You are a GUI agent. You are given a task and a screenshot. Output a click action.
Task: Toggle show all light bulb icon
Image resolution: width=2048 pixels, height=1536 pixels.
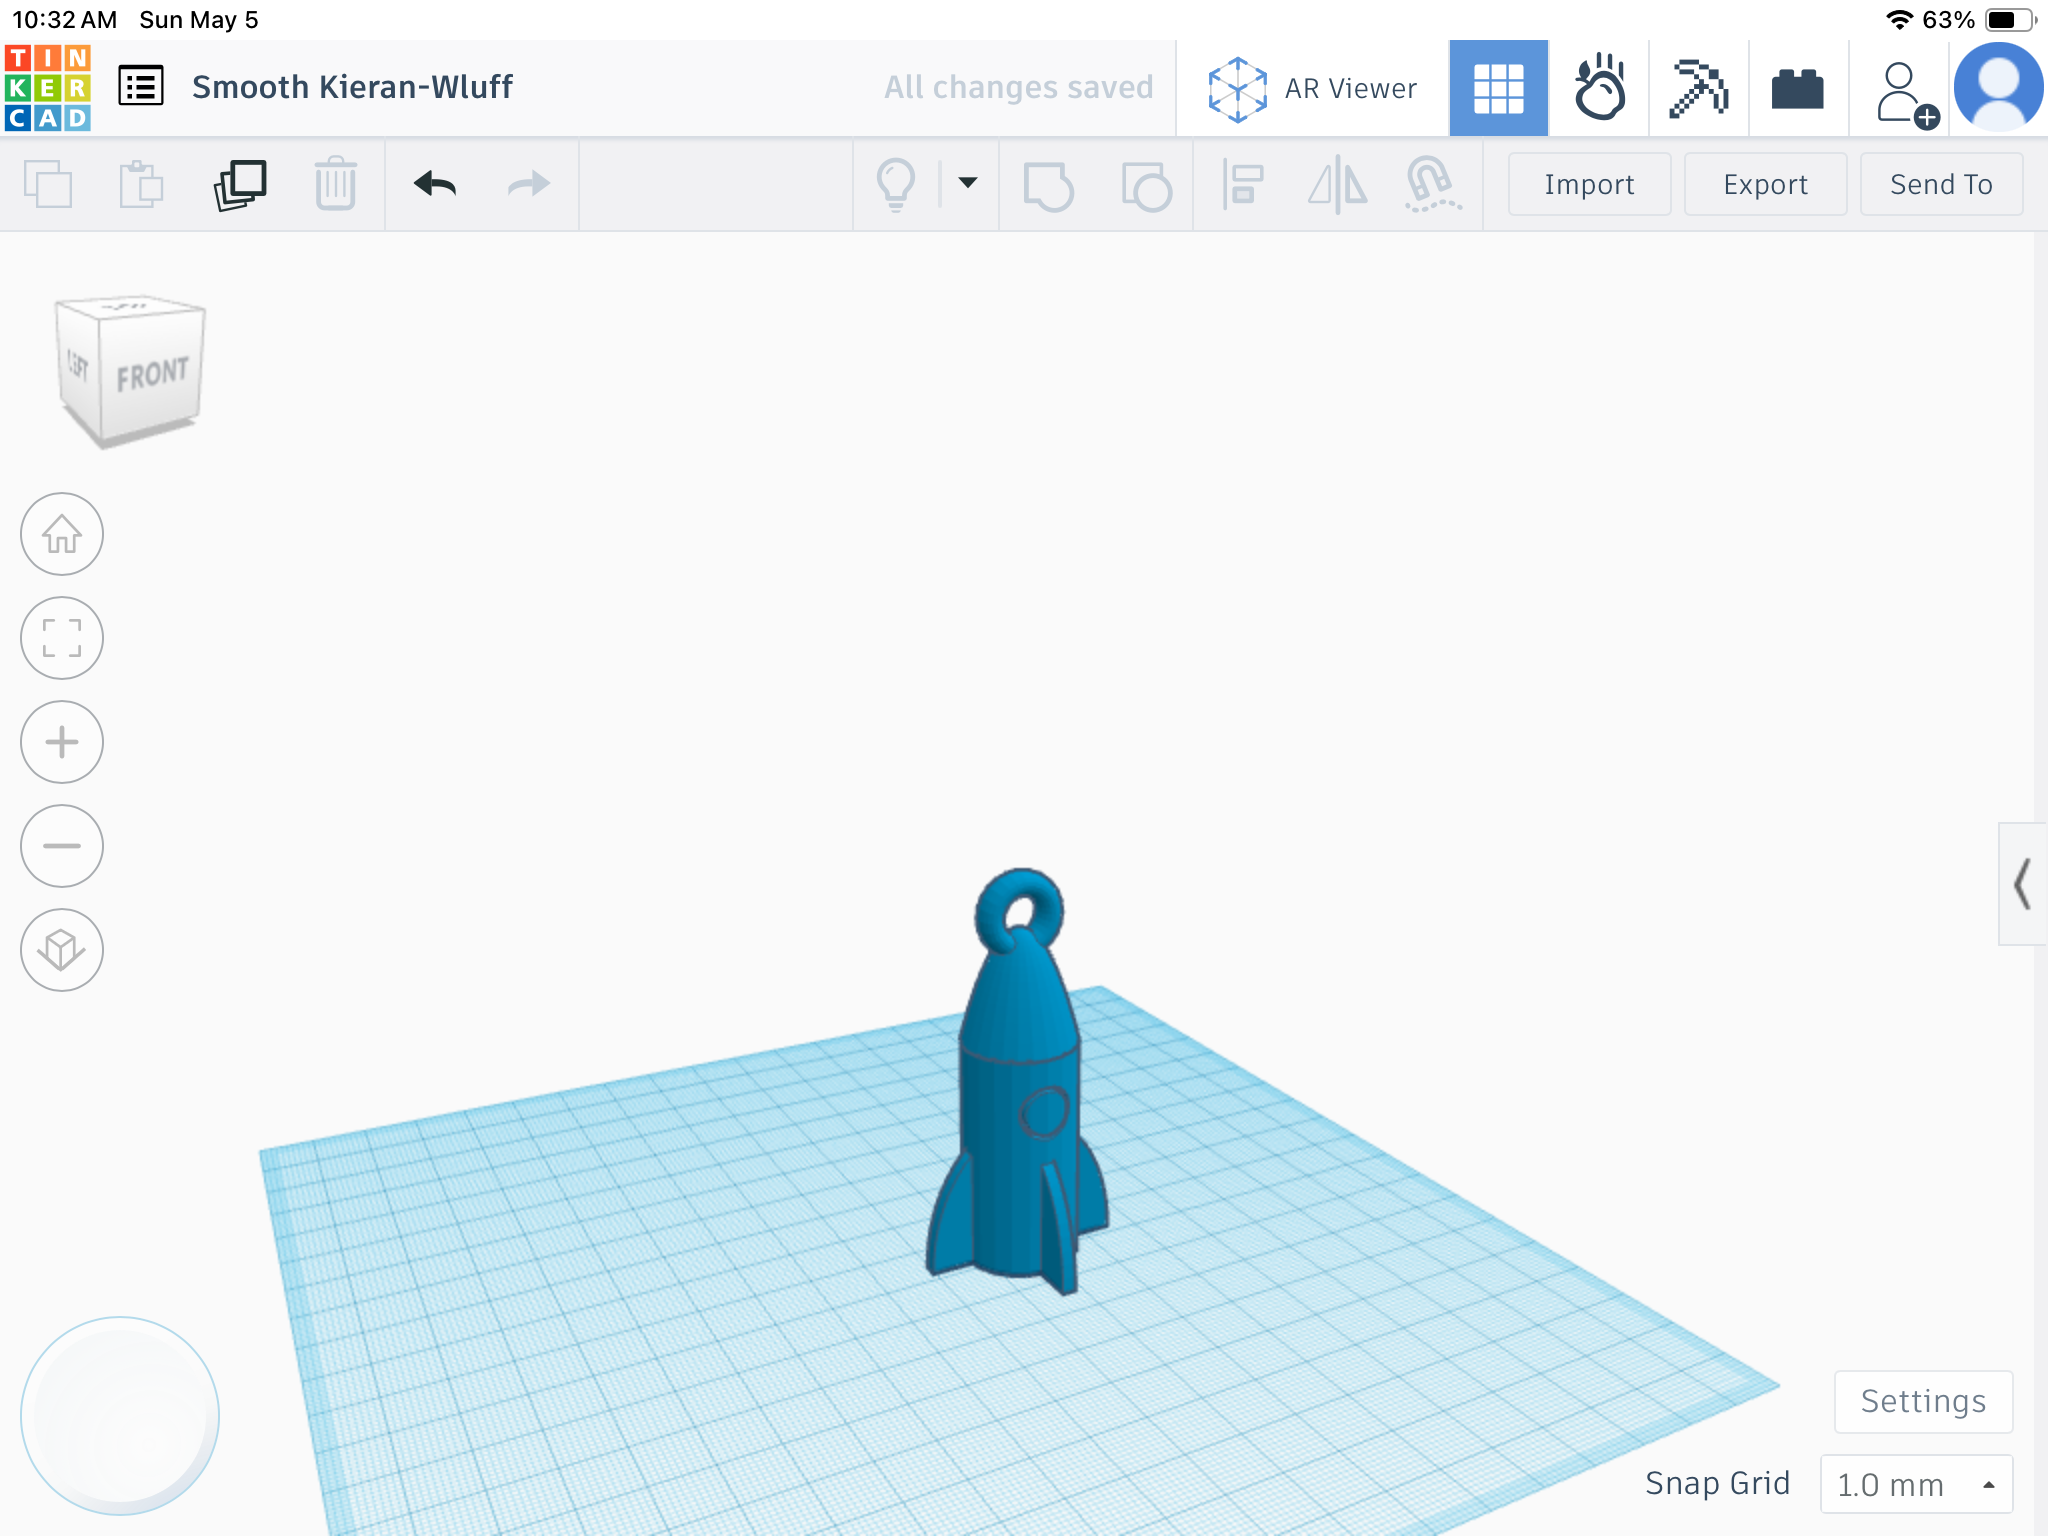(896, 185)
